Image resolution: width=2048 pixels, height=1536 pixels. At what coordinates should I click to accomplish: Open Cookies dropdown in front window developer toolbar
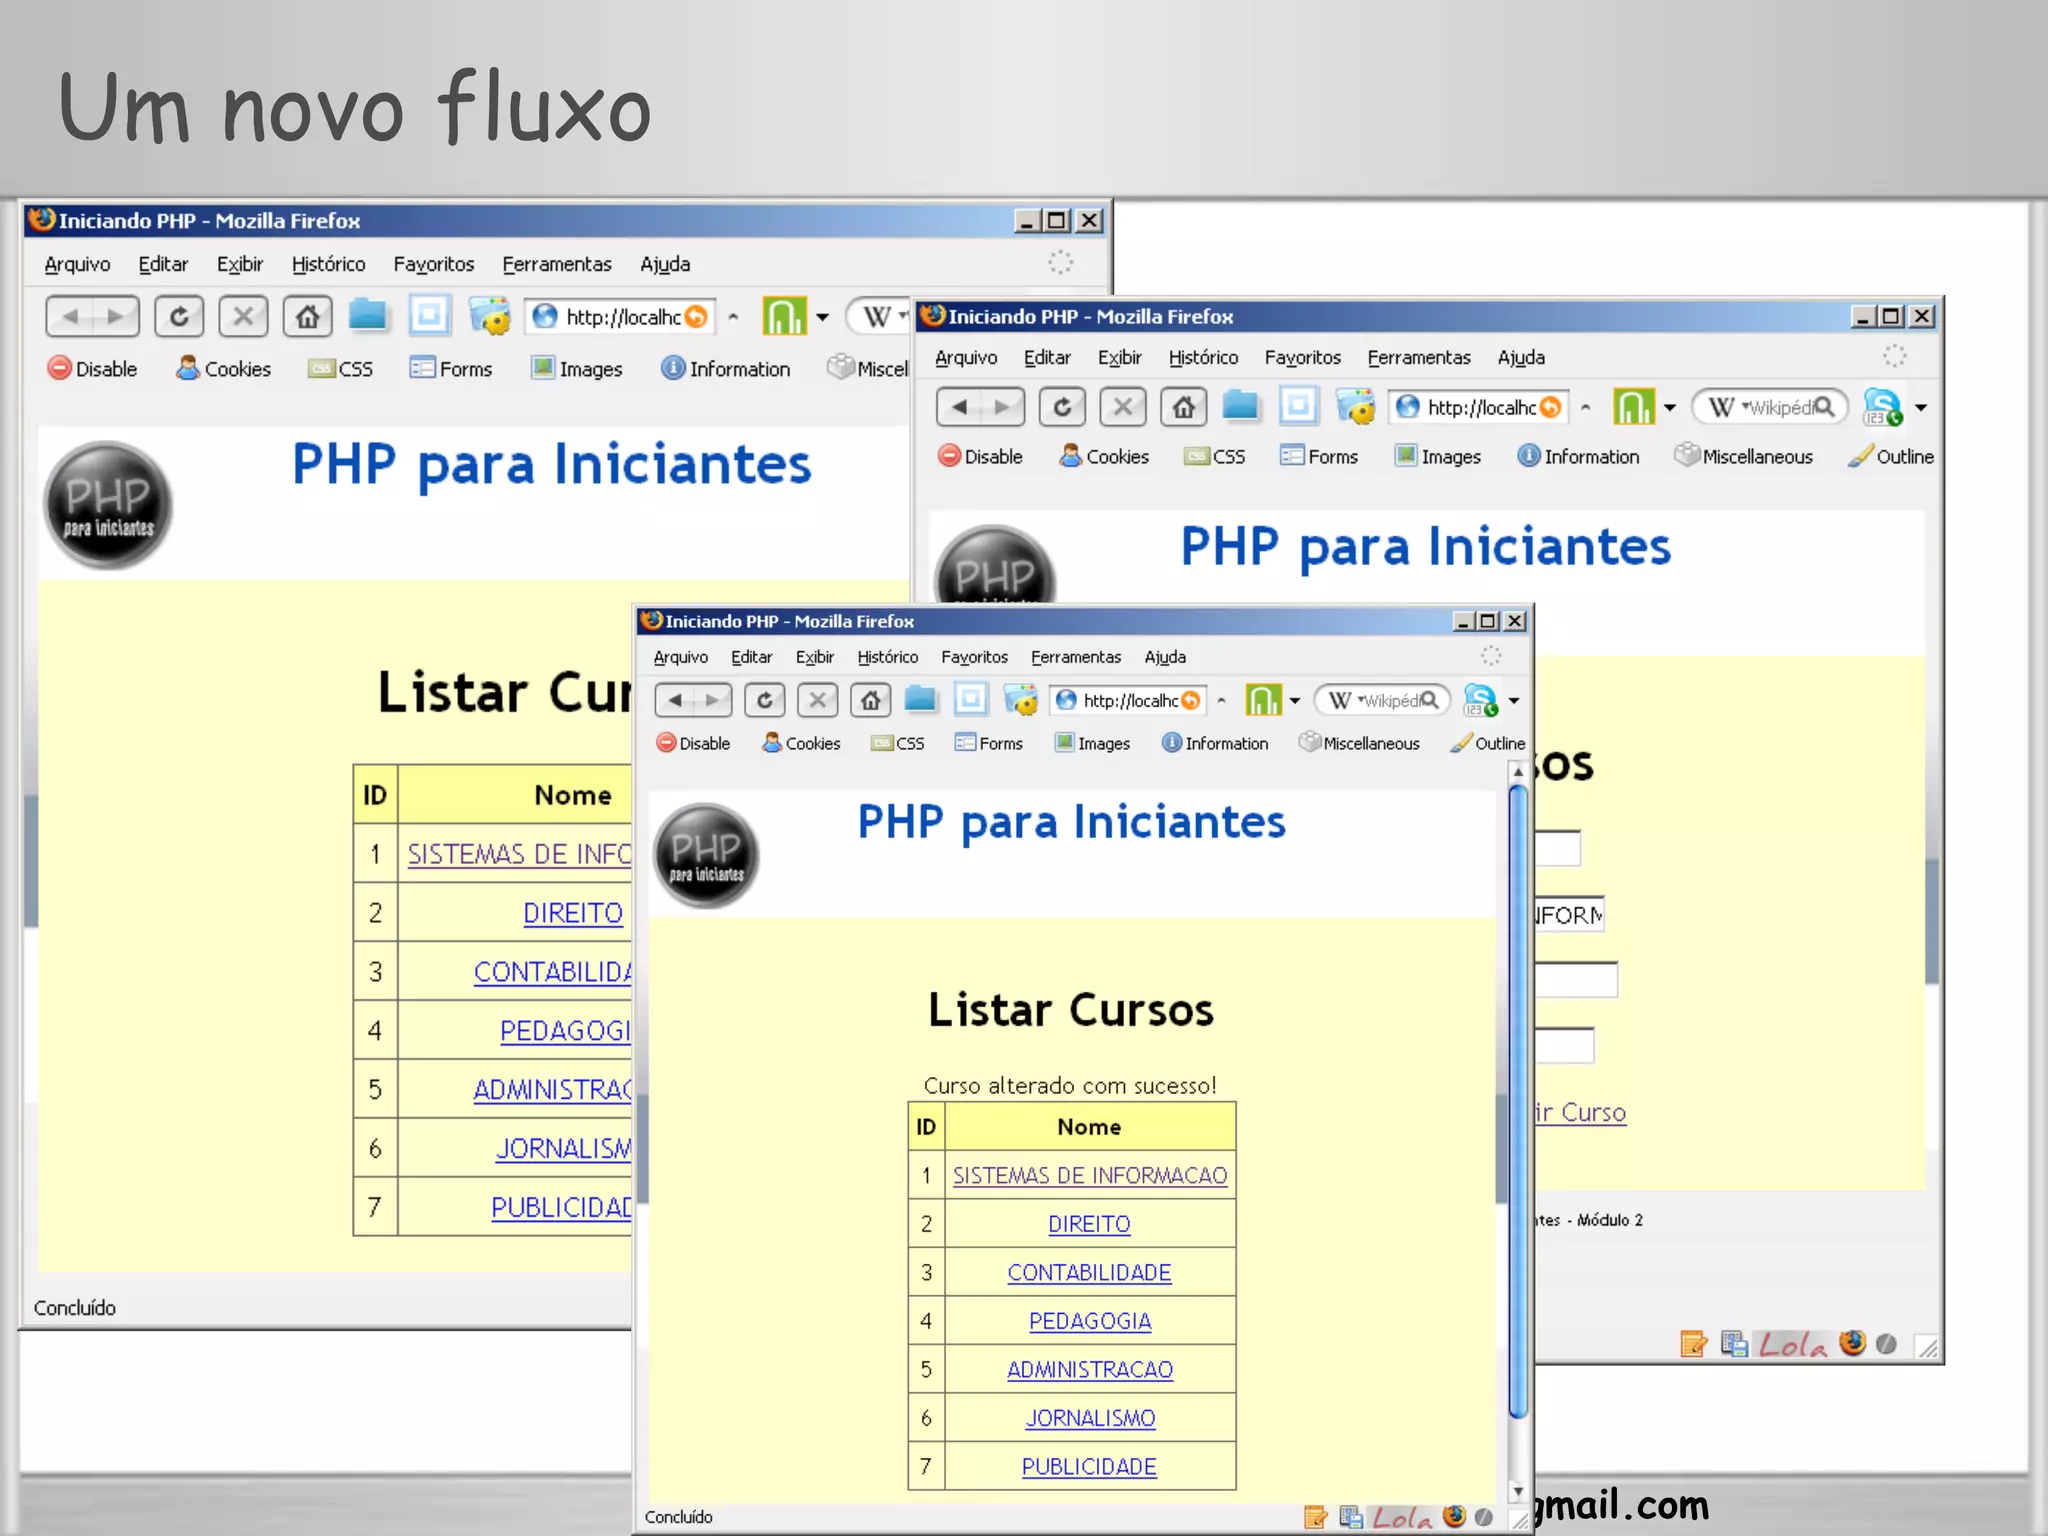801,743
